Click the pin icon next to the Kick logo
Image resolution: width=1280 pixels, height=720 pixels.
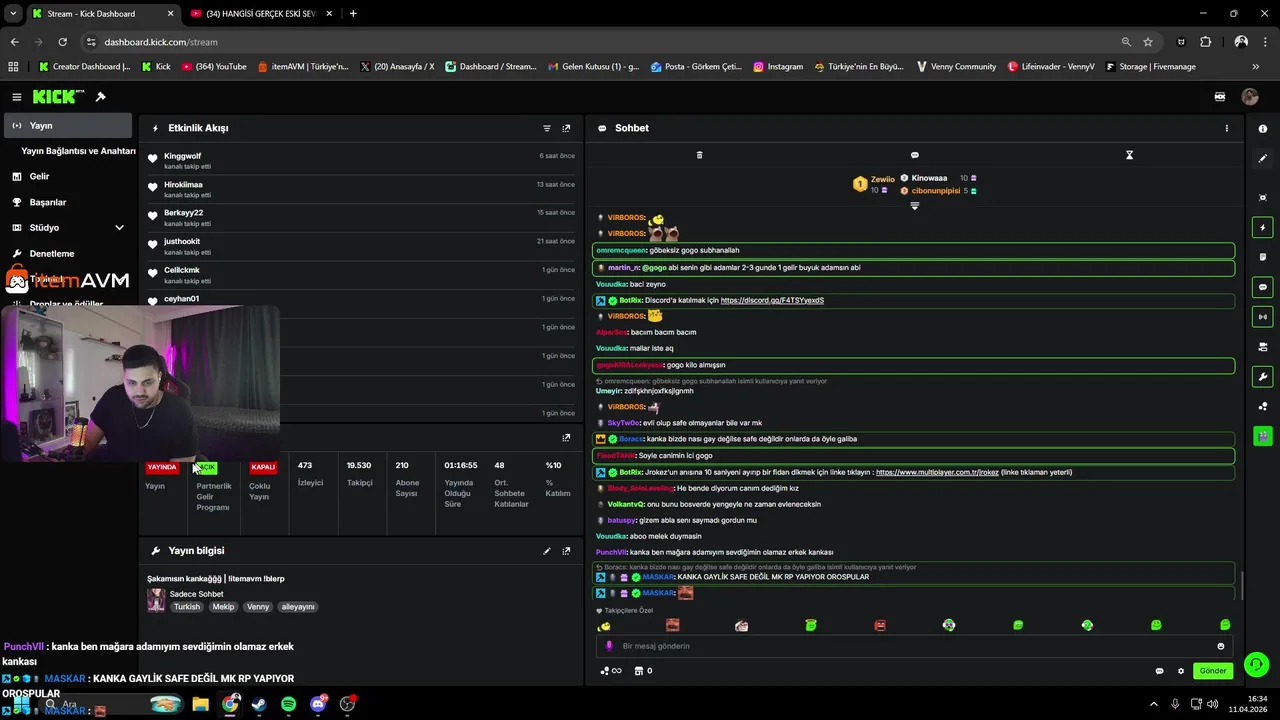point(100,97)
